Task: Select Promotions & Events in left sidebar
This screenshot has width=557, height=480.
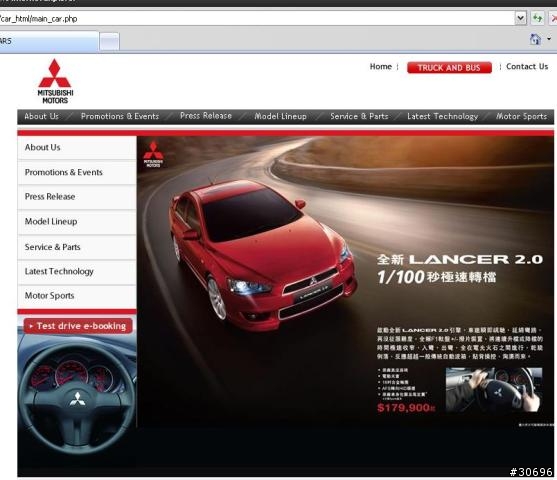Action: [77, 172]
